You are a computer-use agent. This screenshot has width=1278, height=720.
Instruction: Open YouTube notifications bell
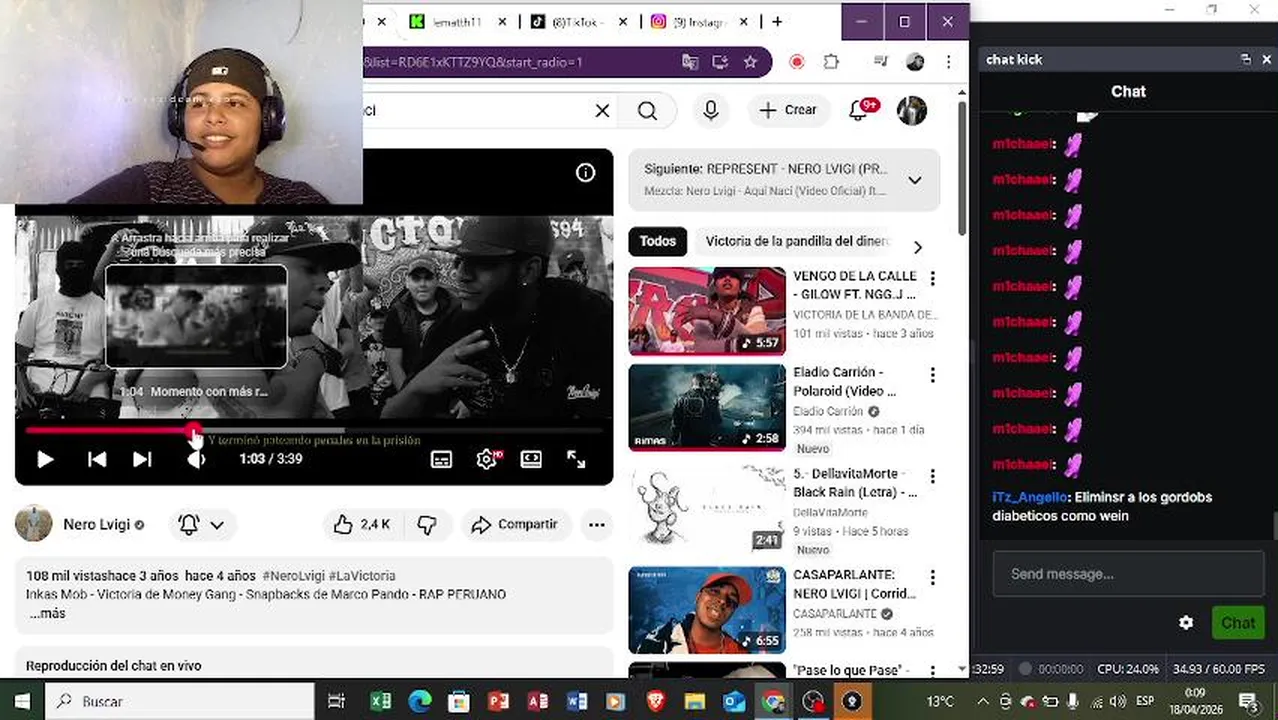click(859, 111)
